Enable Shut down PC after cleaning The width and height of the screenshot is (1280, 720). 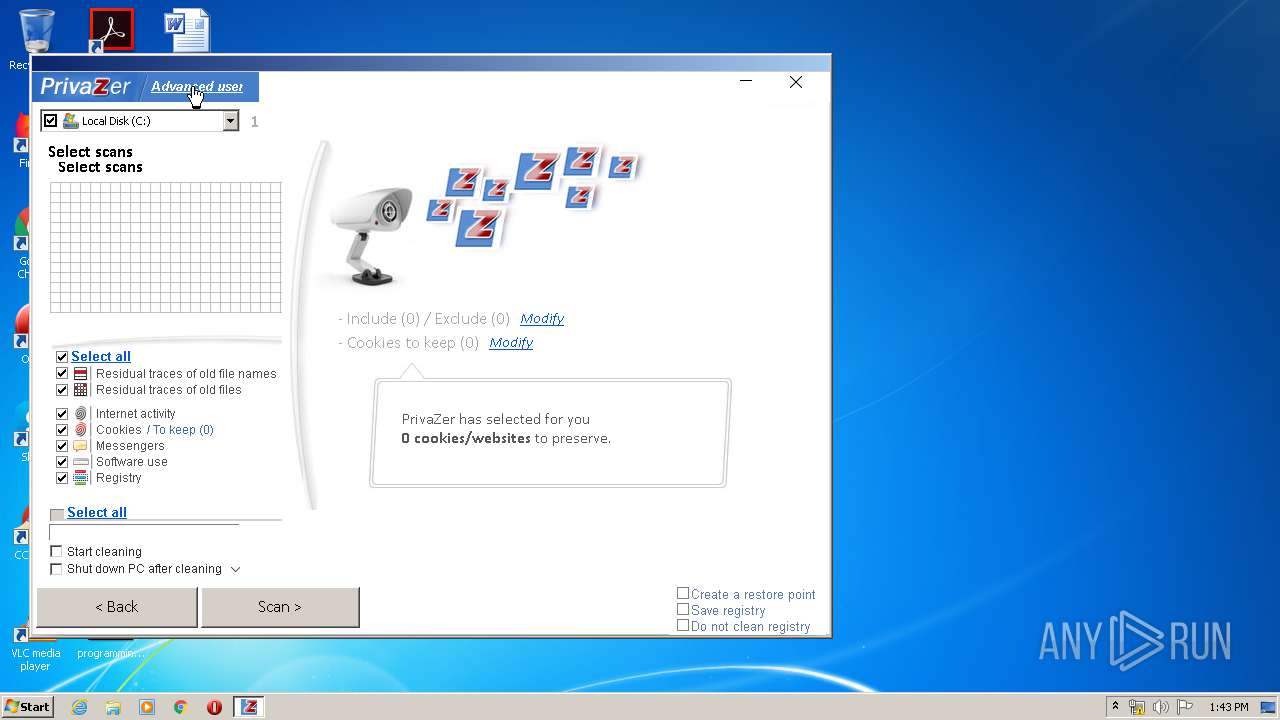pyautogui.click(x=56, y=569)
